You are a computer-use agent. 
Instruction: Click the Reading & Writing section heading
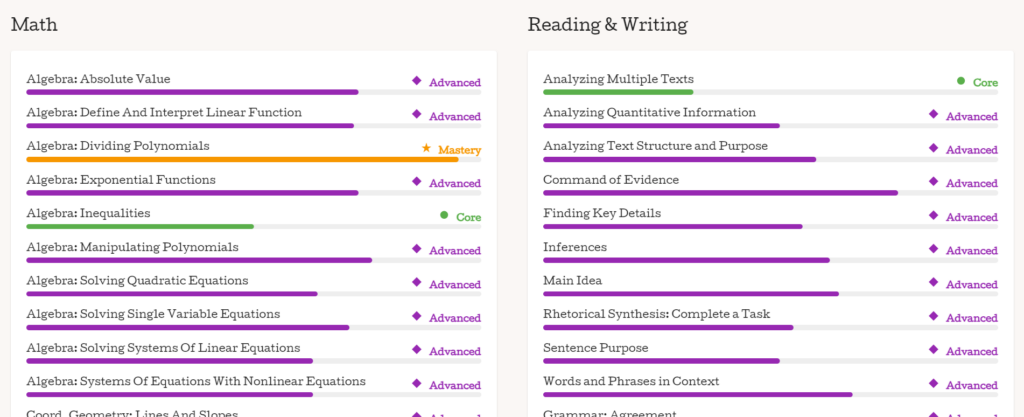[x=607, y=25]
